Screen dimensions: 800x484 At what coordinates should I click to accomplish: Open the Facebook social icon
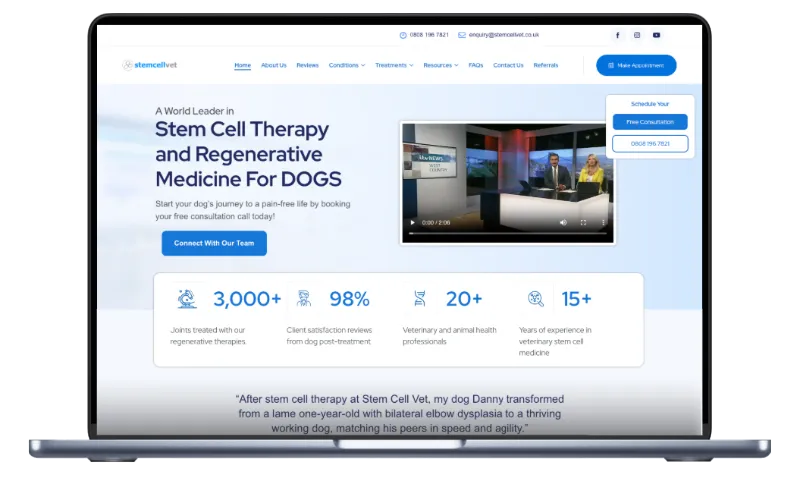[x=617, y=35]
